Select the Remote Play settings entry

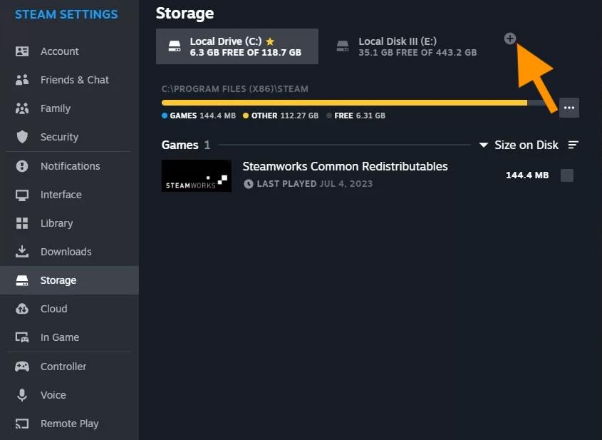[69, 424]
